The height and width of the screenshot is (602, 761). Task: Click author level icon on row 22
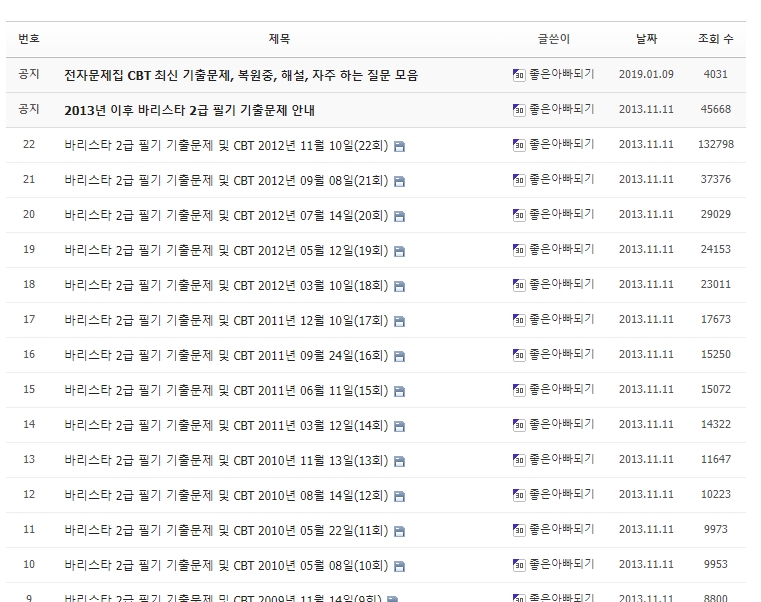pos(519,145)
